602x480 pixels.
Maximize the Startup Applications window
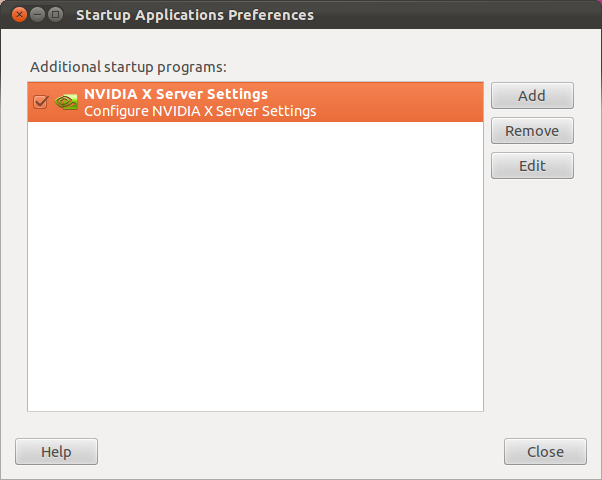[x=55, y=15]
